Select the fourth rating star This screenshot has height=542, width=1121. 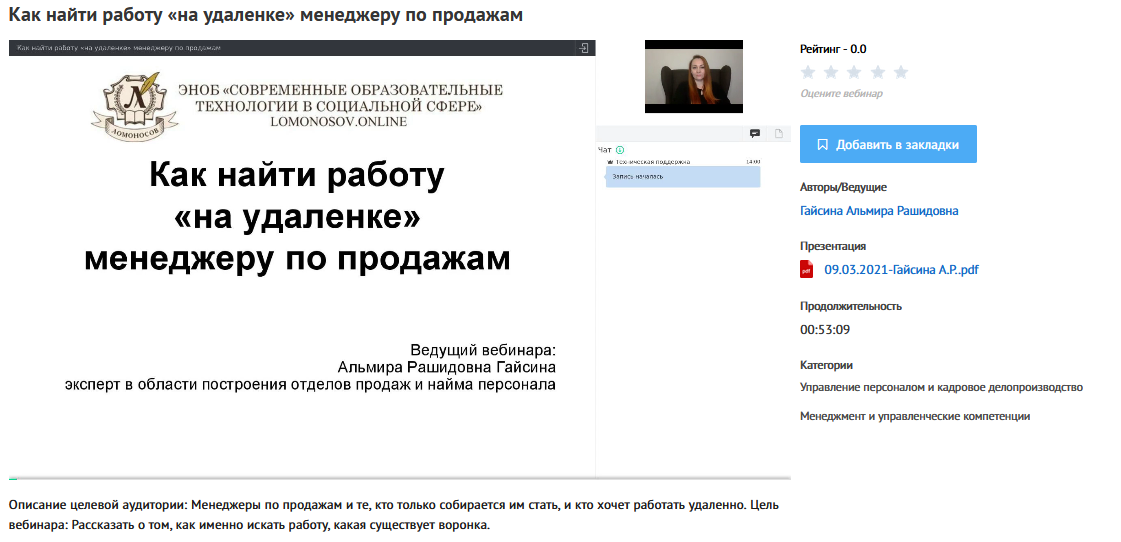pyautogui.click(x=877, y=72)
